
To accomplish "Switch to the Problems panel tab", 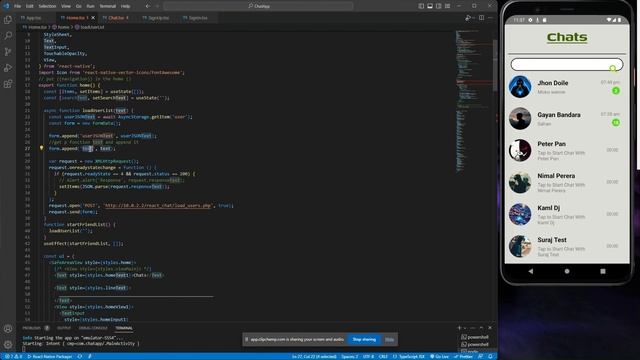I will [x=36, y=328].
